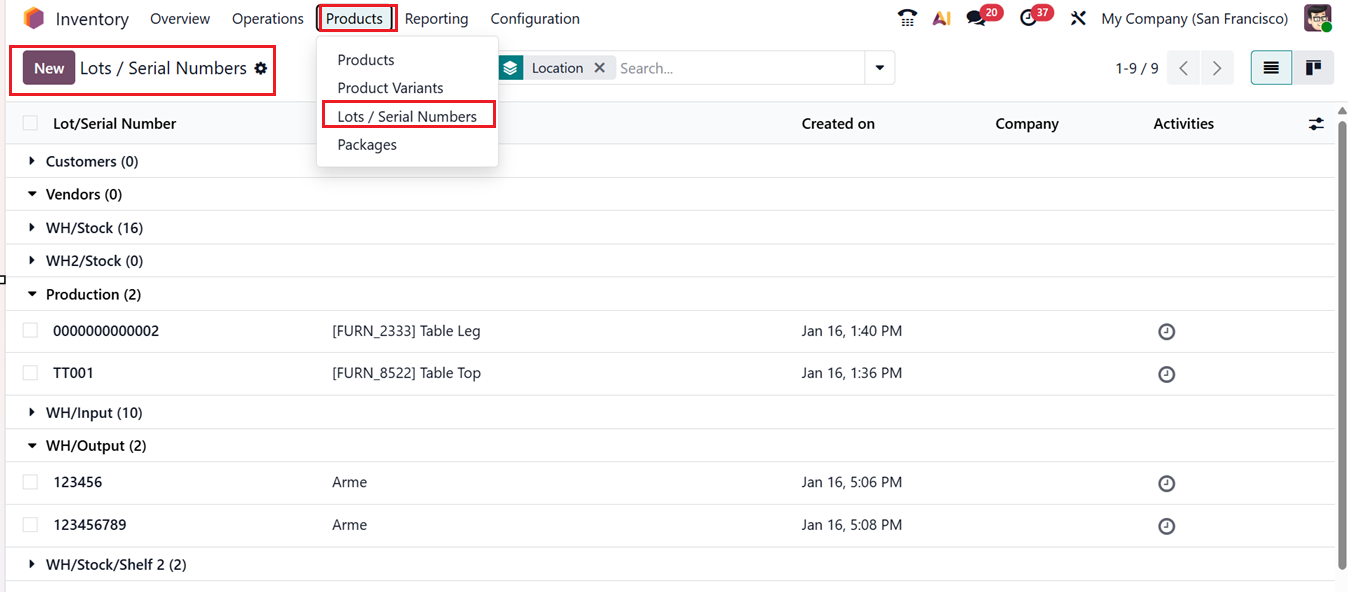Check the box for lot 0000000000002
Screen dimensions: 1348x592
pos(31,331)
